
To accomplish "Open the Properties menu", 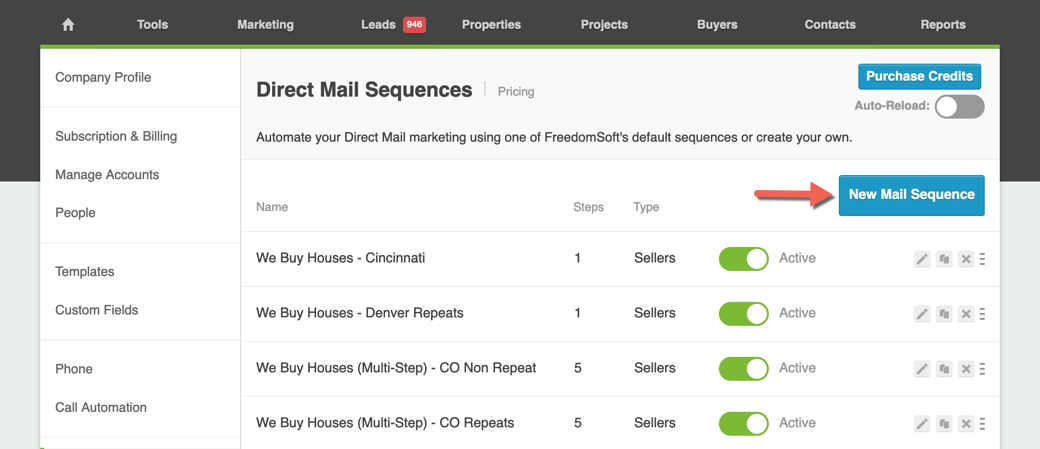I will pos(491,25).
